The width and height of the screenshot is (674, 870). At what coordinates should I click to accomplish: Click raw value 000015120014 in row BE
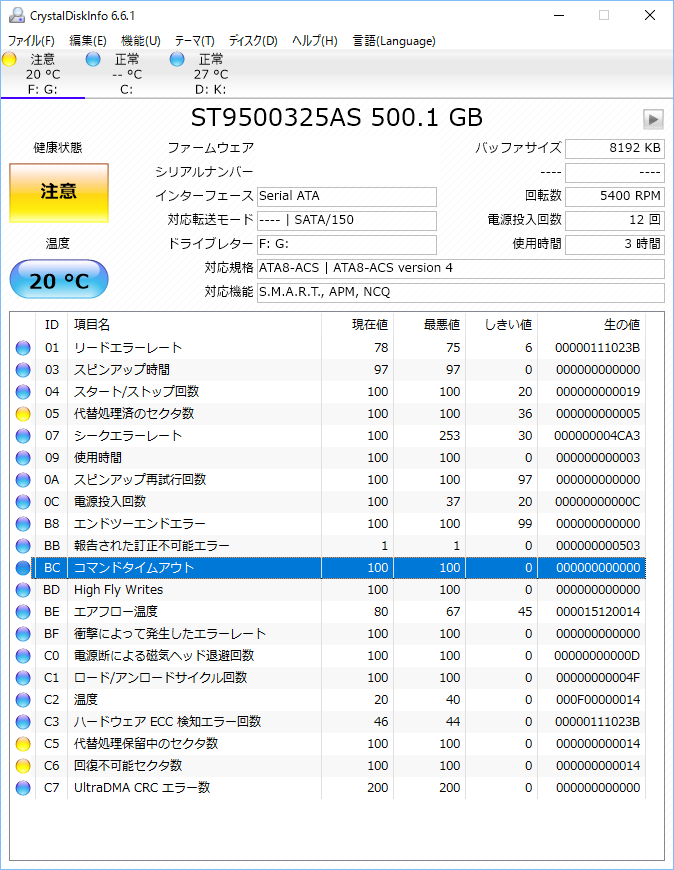(598, 612)
